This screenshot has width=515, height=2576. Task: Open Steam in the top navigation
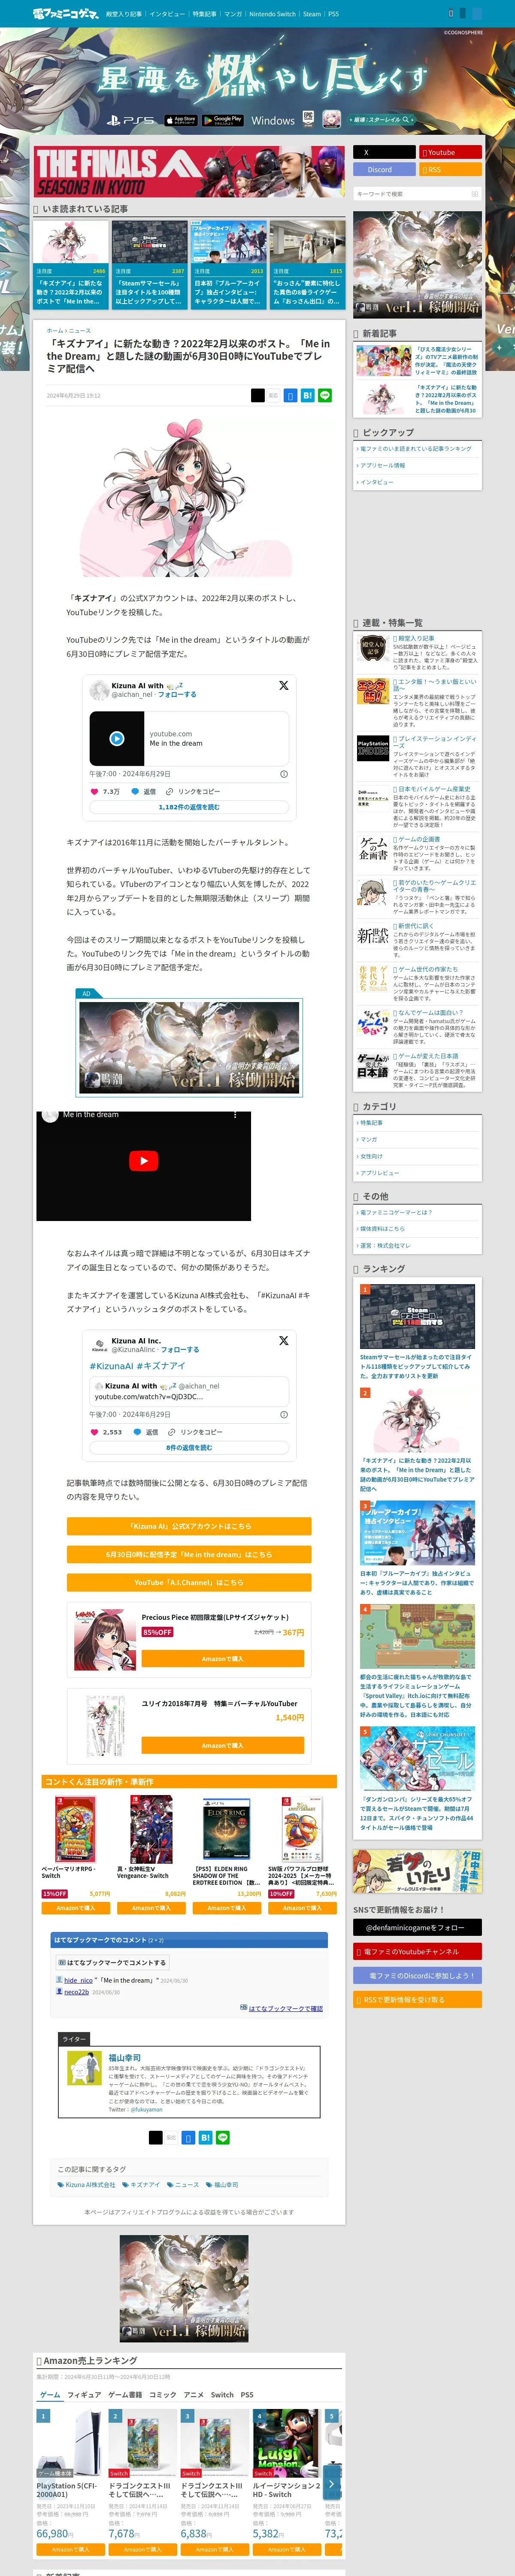[312, 14]
